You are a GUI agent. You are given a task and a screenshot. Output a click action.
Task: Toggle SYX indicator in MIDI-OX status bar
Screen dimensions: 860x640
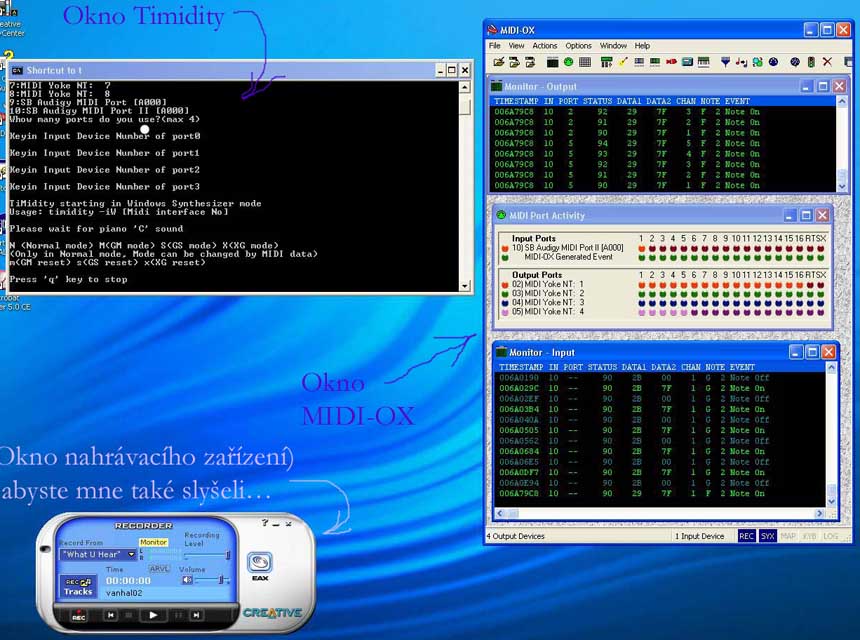point(767,536)
